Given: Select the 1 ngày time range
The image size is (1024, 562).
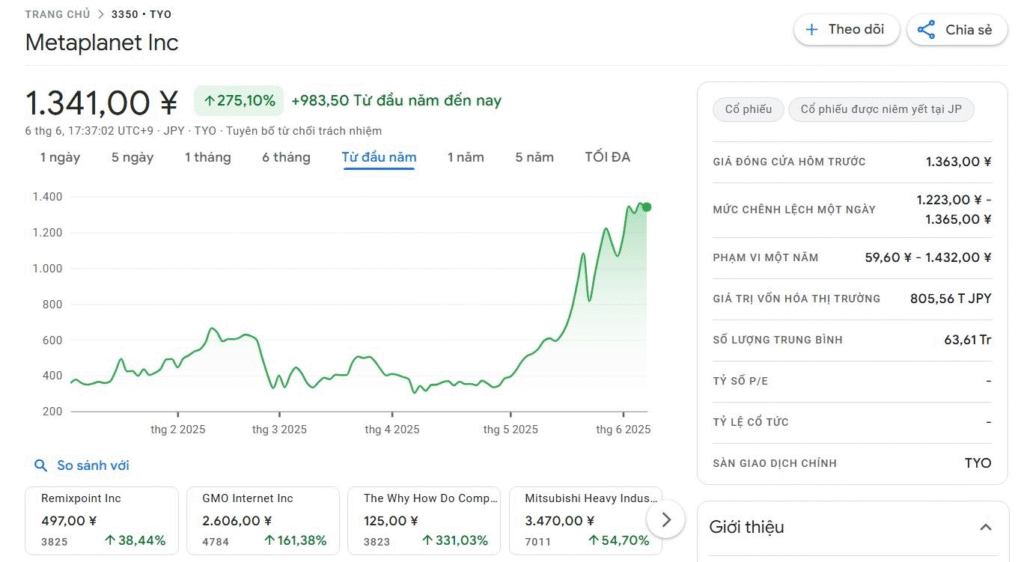Looking at the screenshot, I should (60, 157).
